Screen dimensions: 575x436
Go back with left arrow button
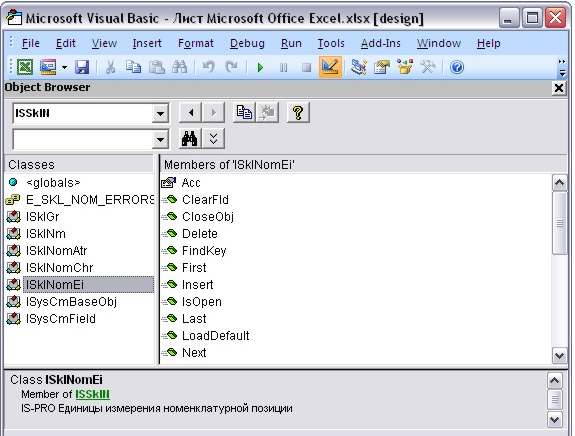pos(190,112)
